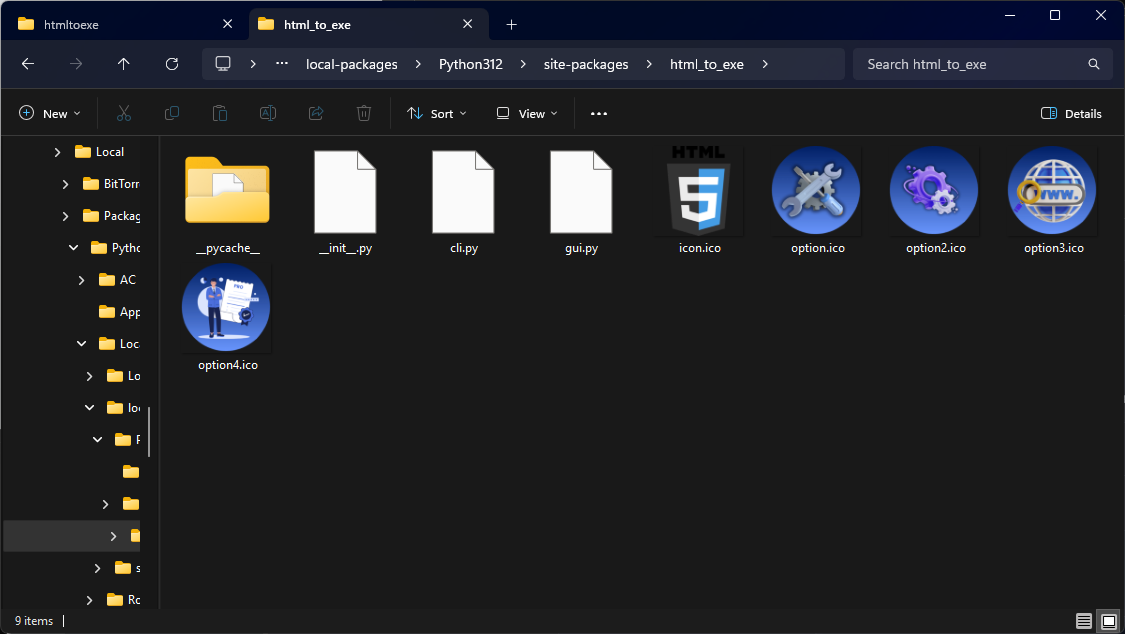Click the Paste icon in the toolbar

pyautogui.click(x=219, y=113)
